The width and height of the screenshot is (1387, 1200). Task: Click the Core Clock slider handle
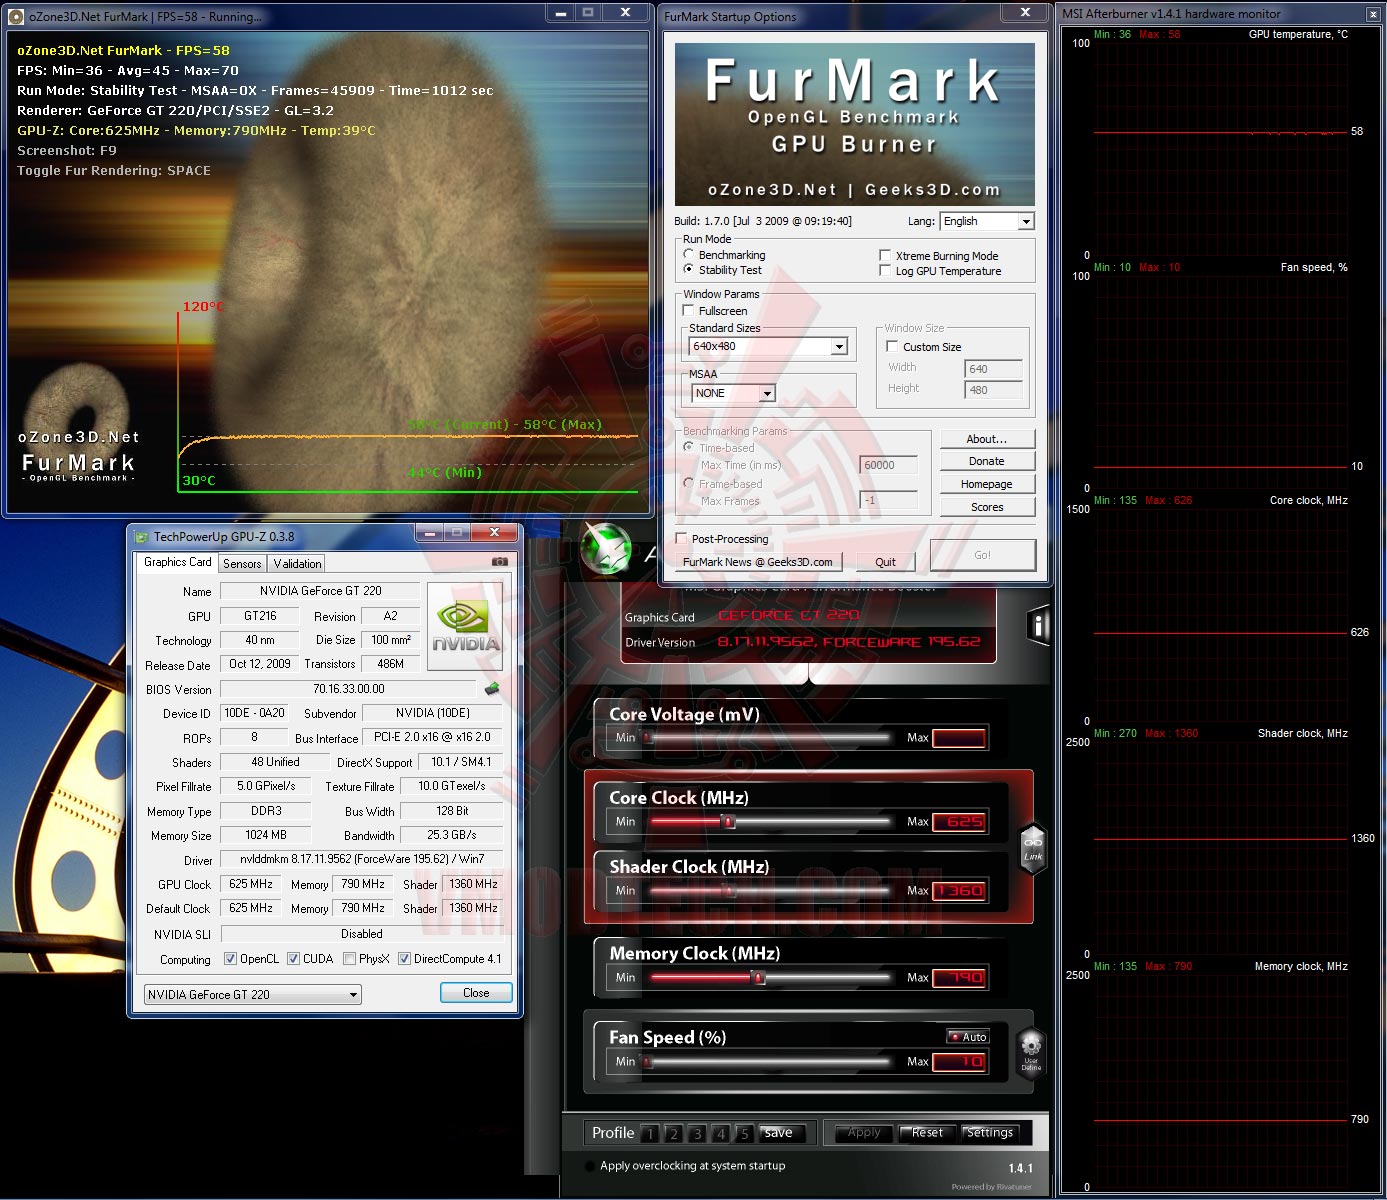pos(728,822)
